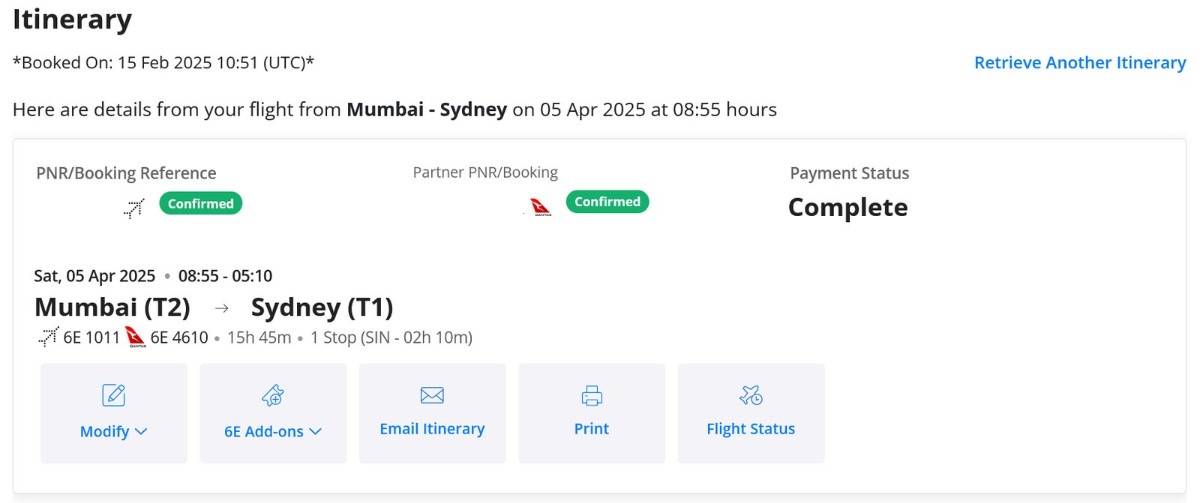Click the 1 Stop (SIN - 02h 10m) text

[390, 337]
